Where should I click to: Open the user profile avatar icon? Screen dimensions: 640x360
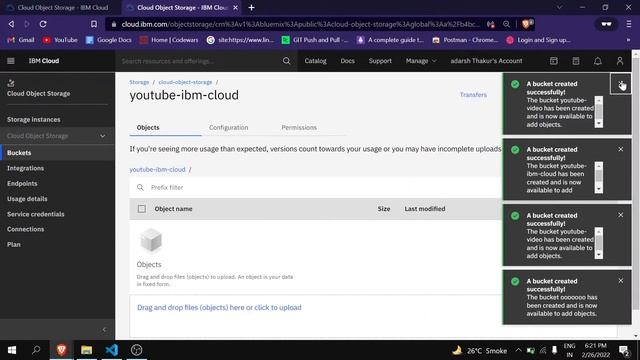pyautogui.click(x=620, y=61)
